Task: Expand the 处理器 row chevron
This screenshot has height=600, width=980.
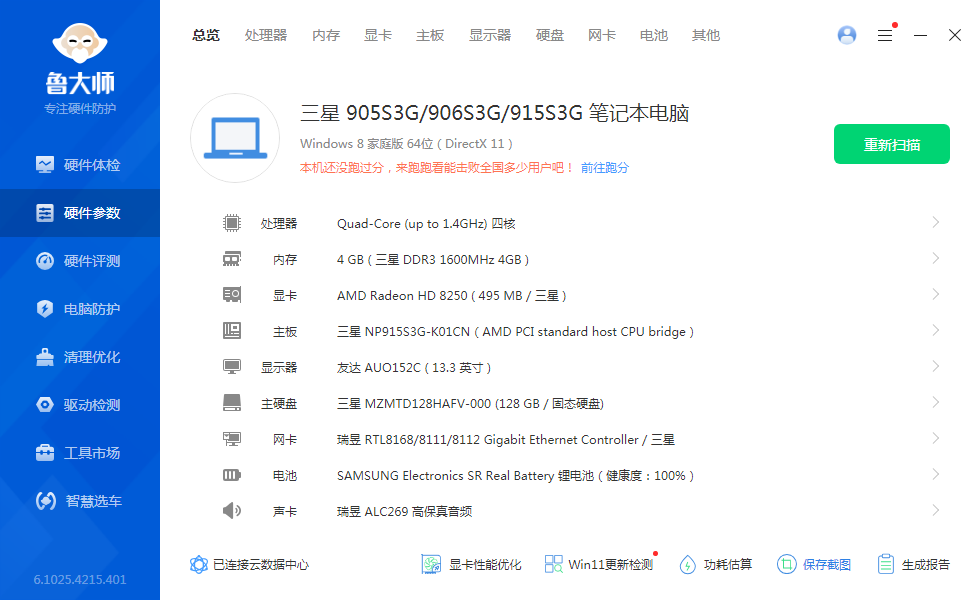Action: coord(936,222)
